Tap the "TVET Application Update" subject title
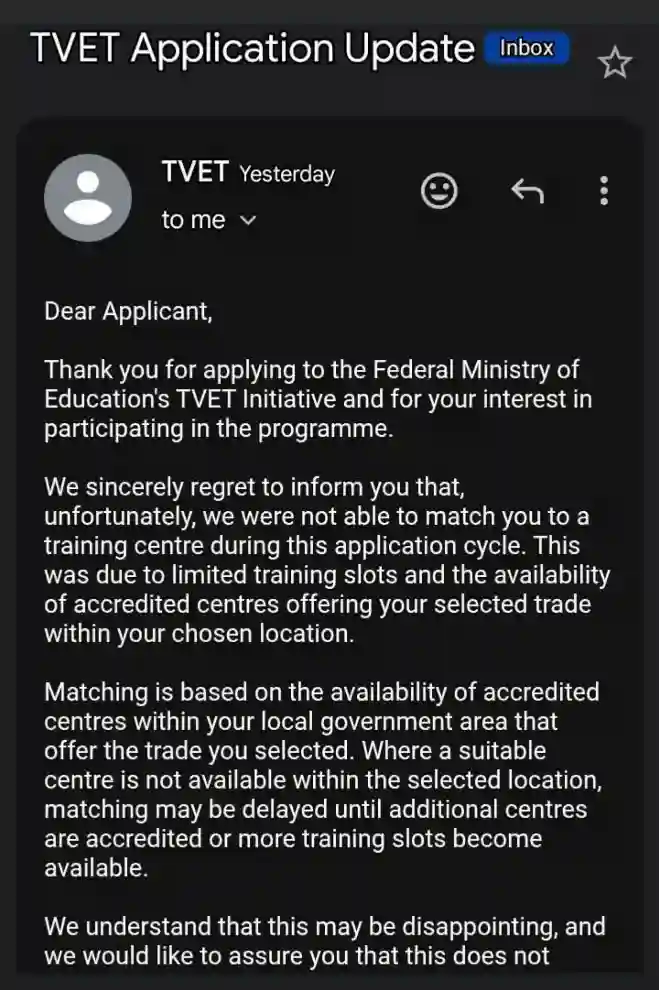The height and width of the screenshot is (990, 659). tap(252, 48)
